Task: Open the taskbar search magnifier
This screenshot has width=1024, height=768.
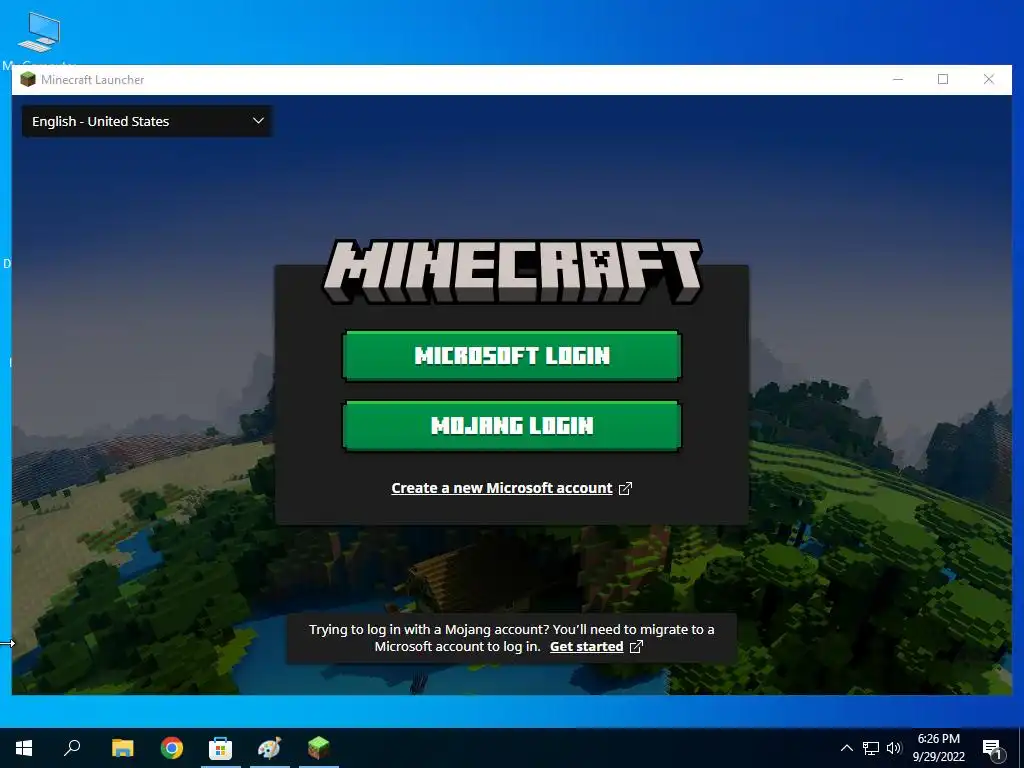Action: (x=72, y=748)
